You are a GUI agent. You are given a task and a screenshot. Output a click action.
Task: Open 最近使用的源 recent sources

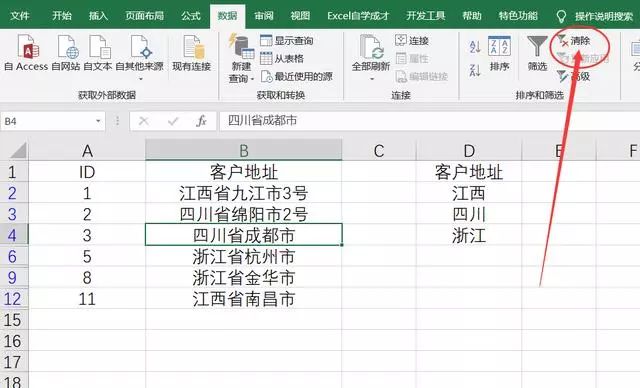coord(297,76)
